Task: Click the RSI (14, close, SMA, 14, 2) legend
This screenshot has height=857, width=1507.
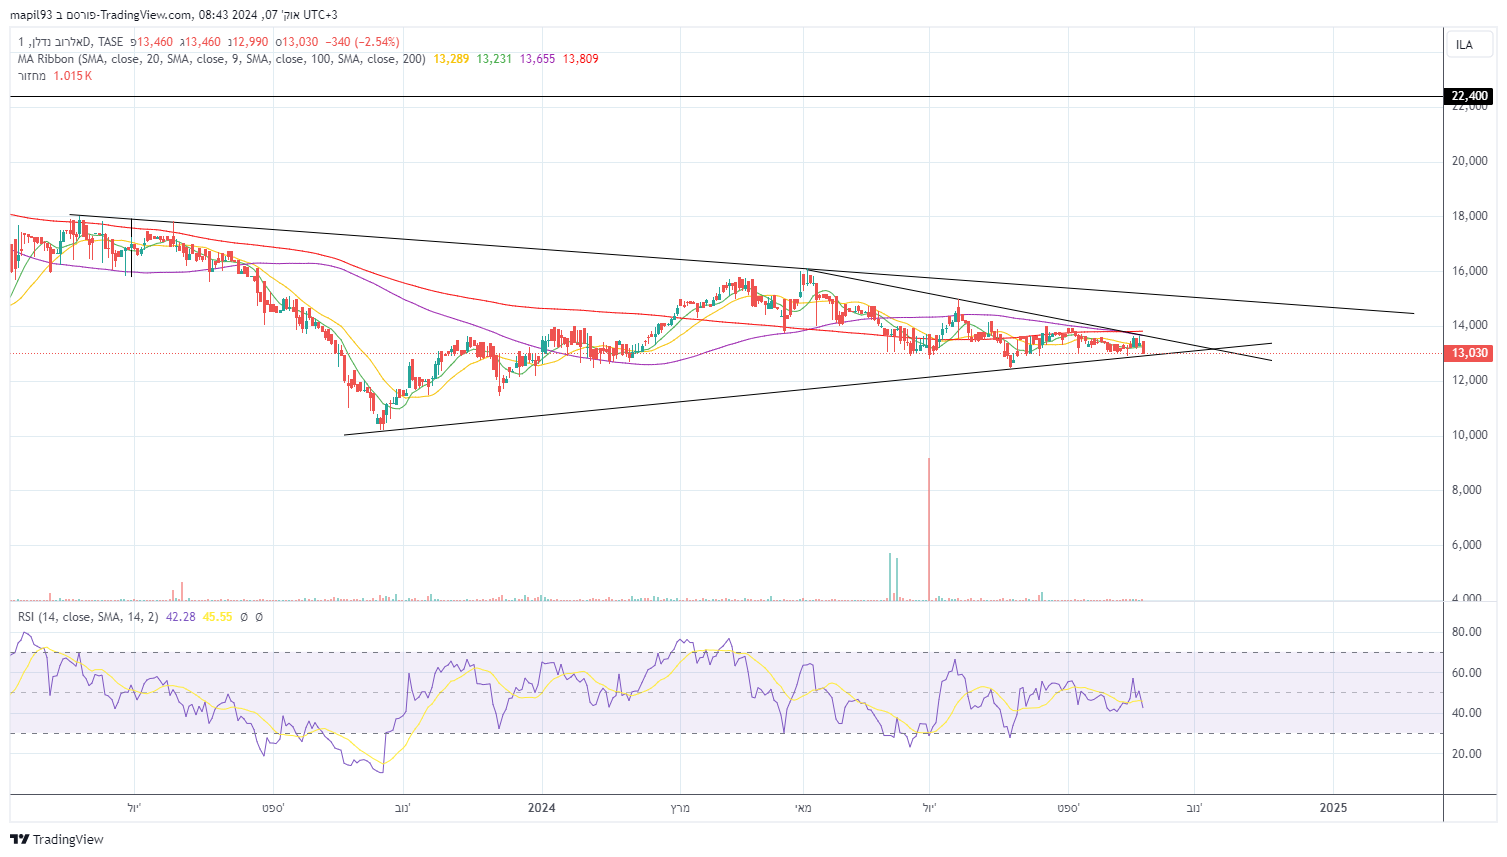Action: (88, 617)
